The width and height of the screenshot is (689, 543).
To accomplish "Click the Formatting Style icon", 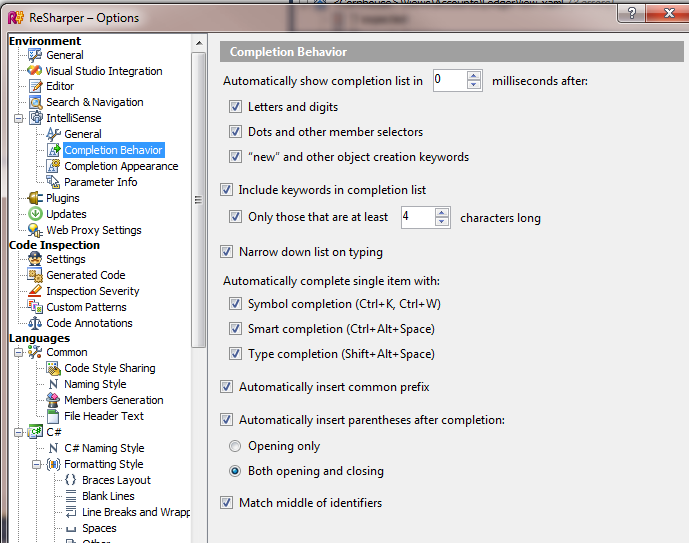I will (x=53, y=464).
